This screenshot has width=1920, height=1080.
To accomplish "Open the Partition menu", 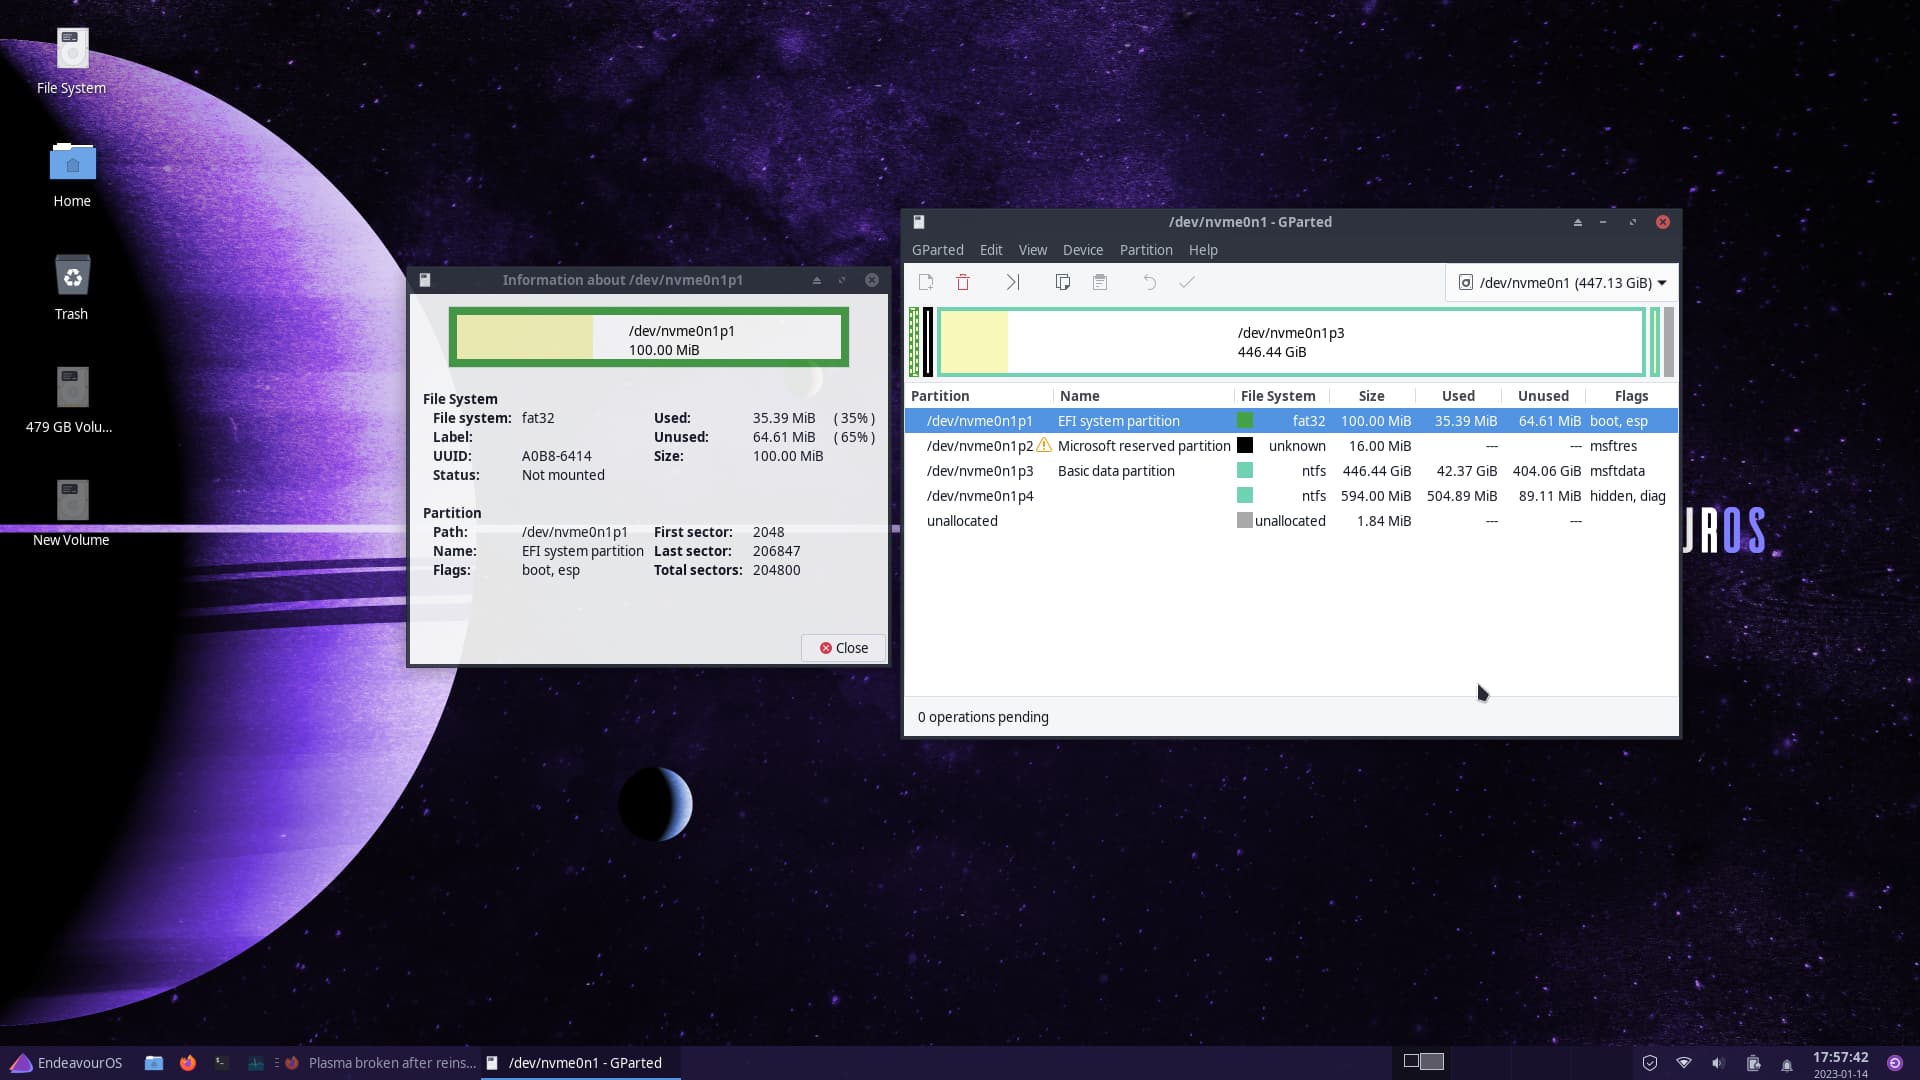I will click(1146, 250).
